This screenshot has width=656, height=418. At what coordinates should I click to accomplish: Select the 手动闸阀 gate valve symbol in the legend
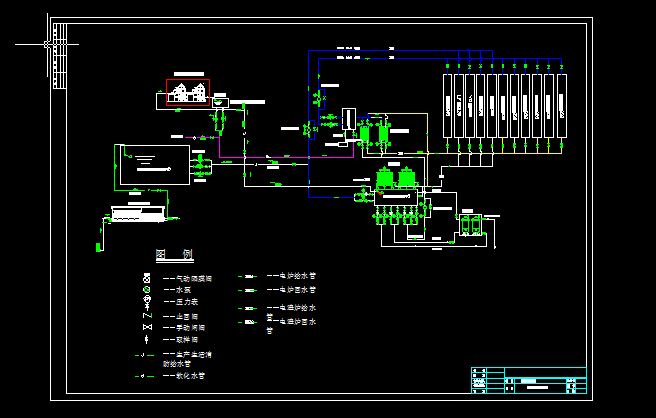pyautogui.click(x=147, y=327)
